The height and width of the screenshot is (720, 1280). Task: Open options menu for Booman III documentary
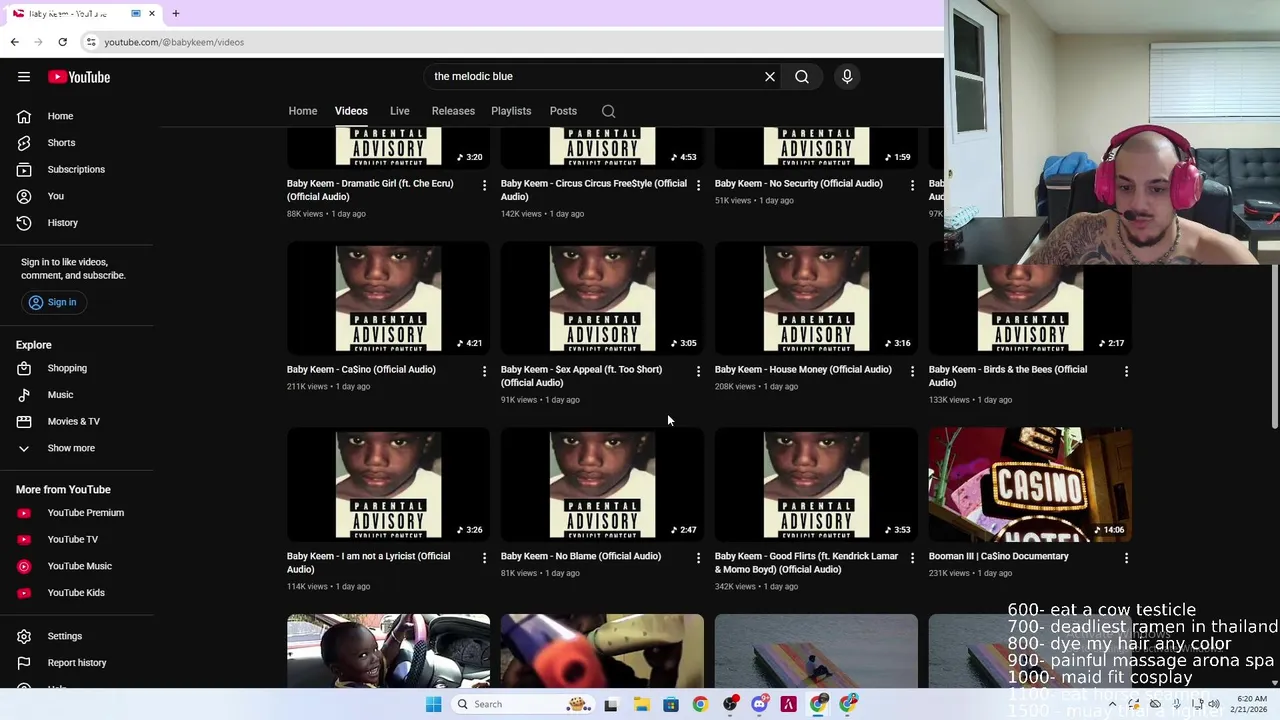(1126, 558)
